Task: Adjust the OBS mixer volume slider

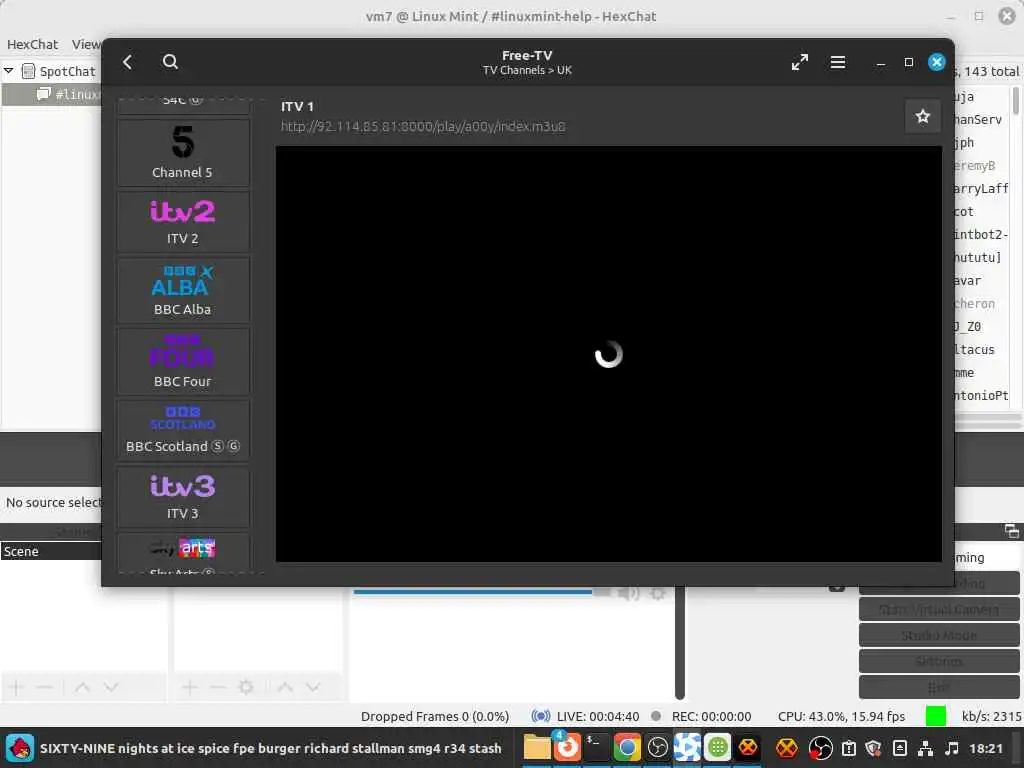Action: pyautogui.click(x=482, y=592)
